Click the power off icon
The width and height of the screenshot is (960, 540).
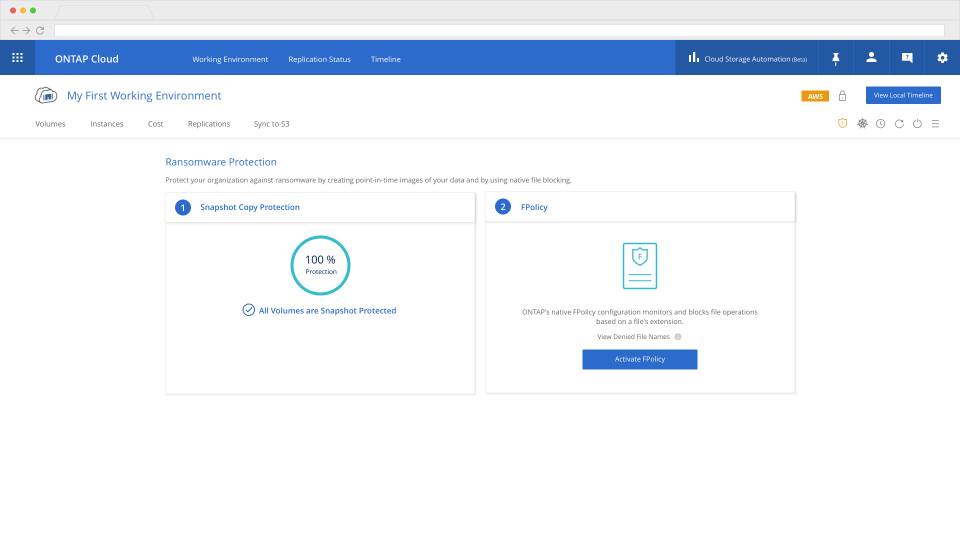tap(917, 124)
